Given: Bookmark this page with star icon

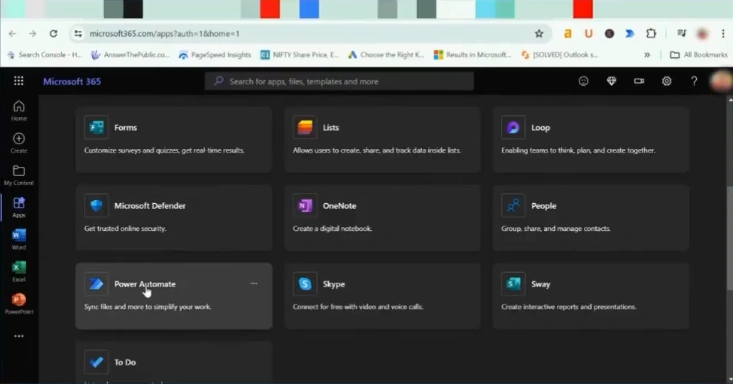Looking at the screenshot, I should tap(539, 34).
